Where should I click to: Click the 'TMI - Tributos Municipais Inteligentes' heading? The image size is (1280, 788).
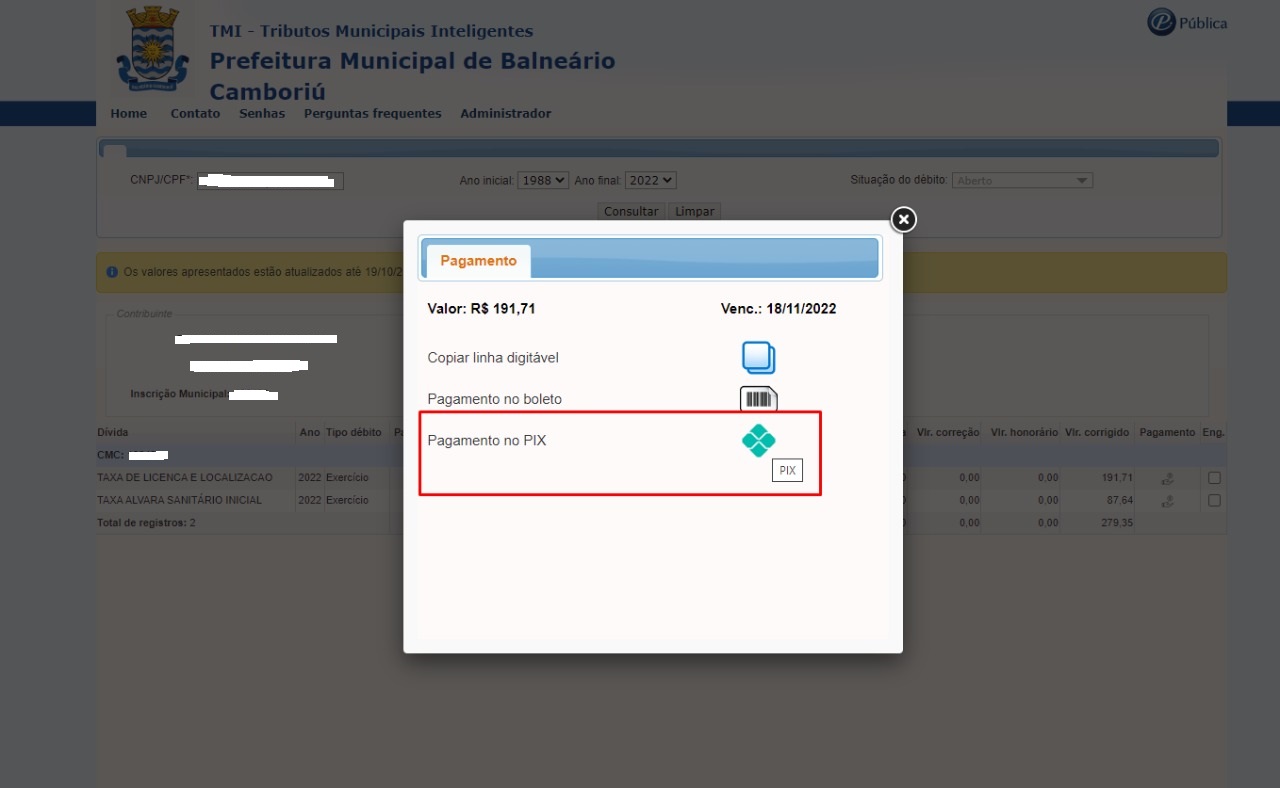pos(371,31)
